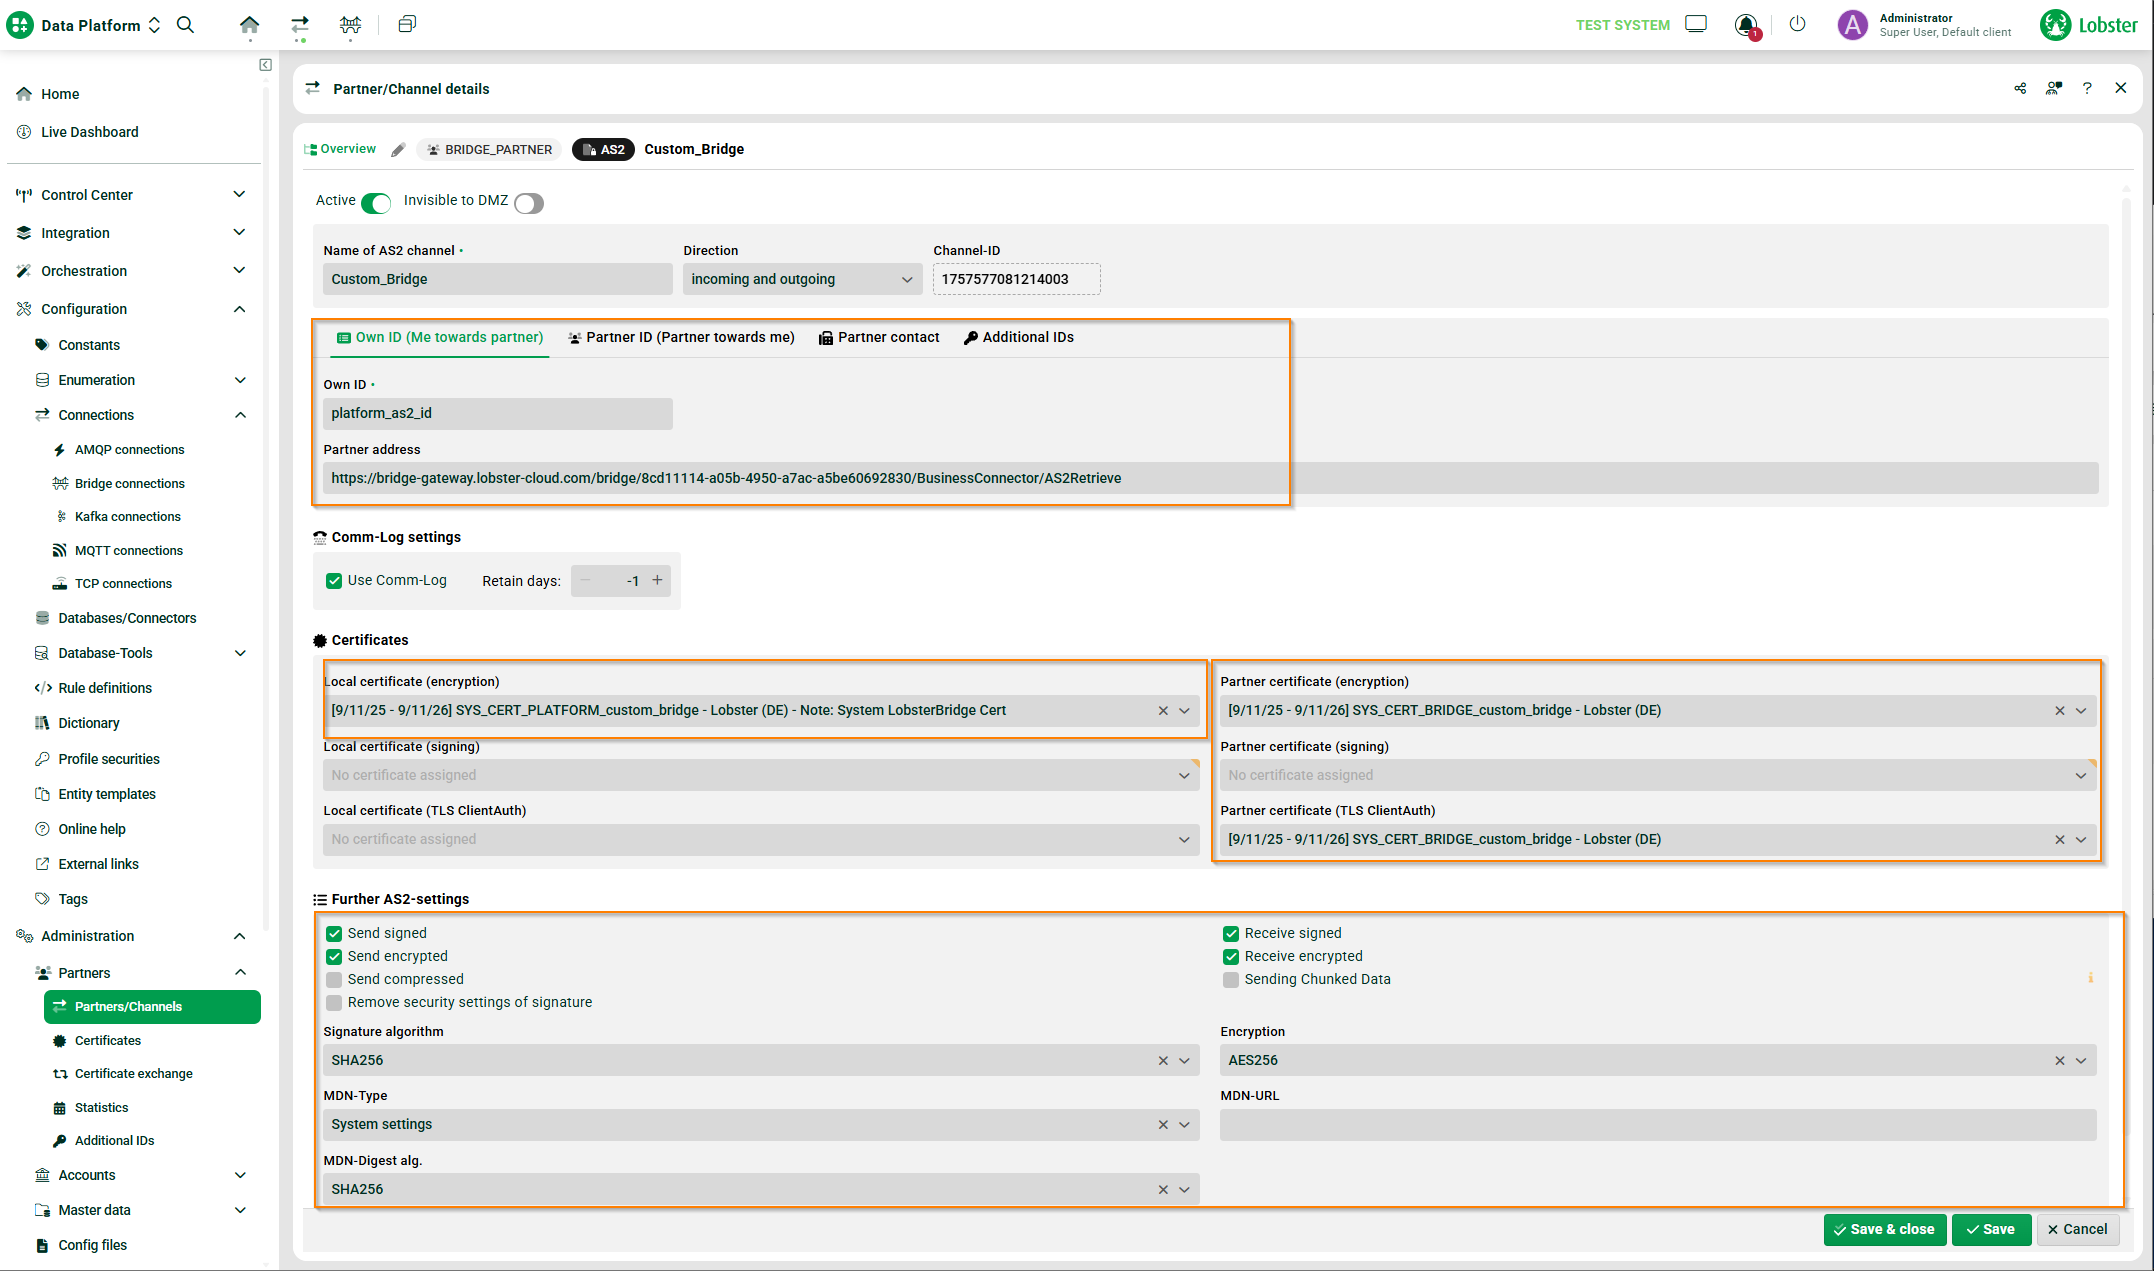Click the Own ID input field

click(x=497, y=413)
